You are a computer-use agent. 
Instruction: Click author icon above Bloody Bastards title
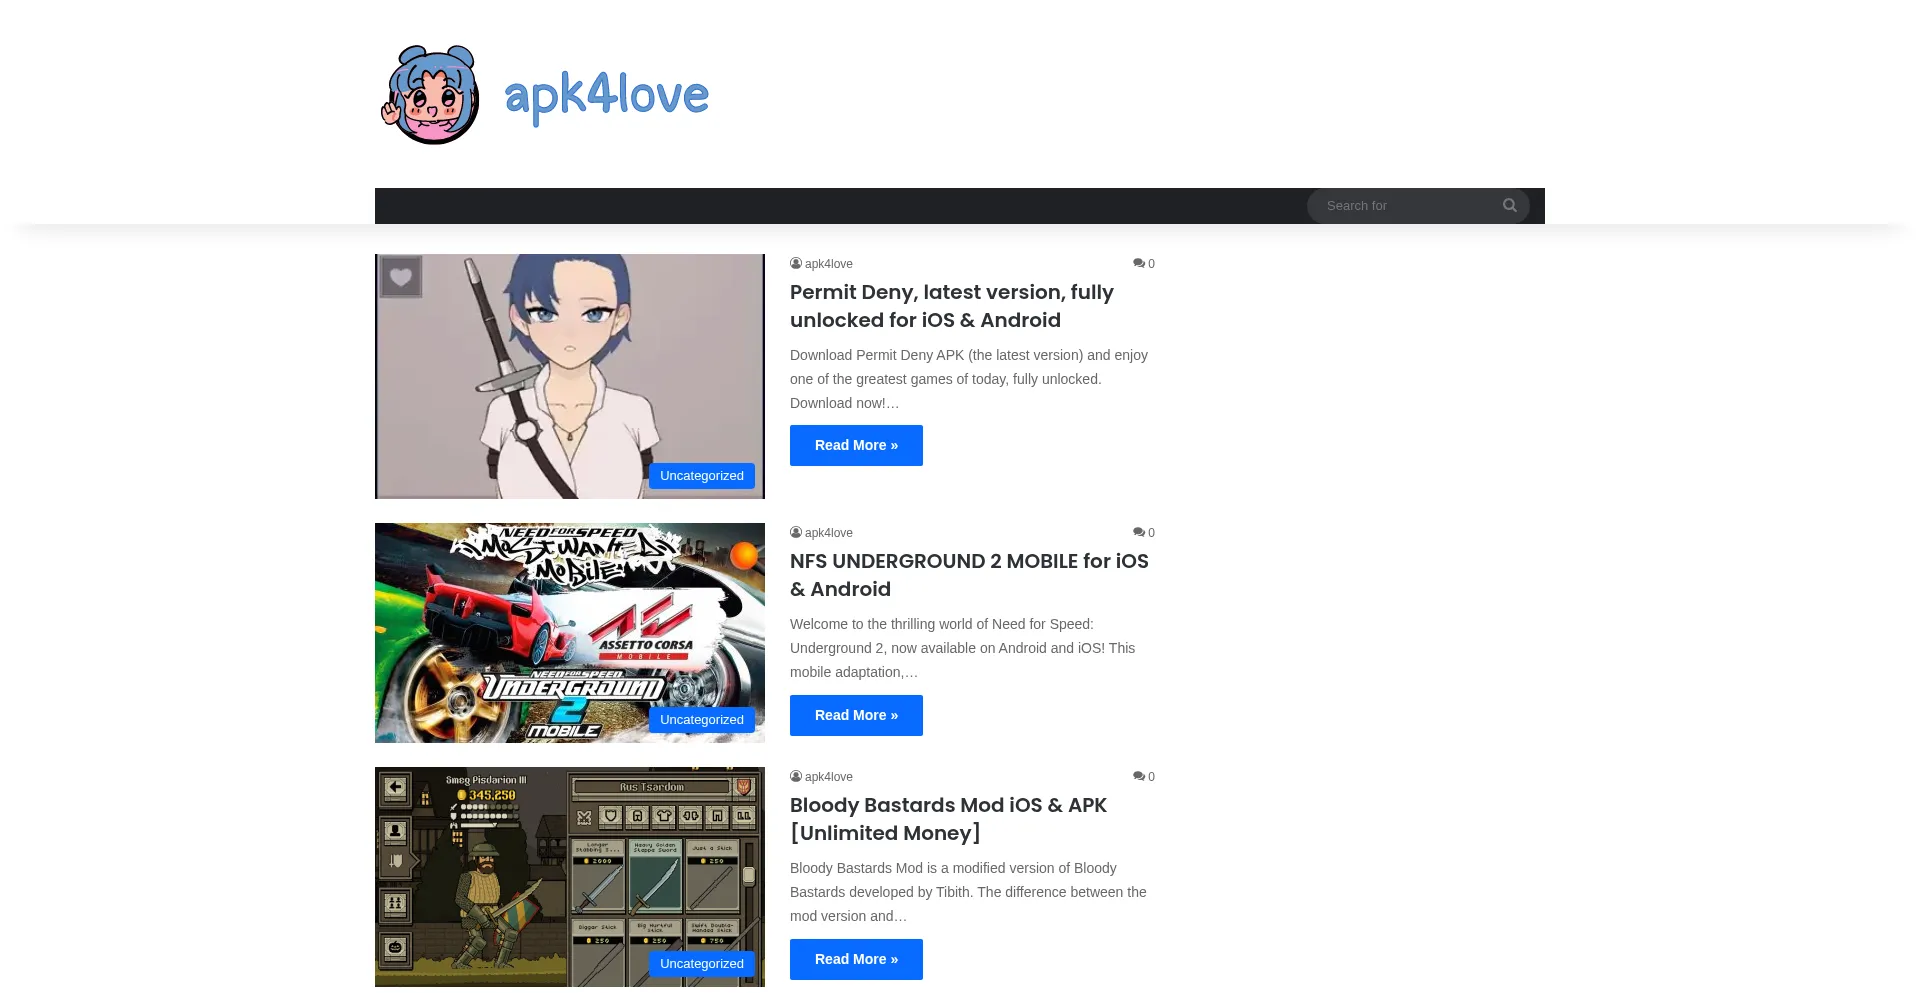click(796, 777)
